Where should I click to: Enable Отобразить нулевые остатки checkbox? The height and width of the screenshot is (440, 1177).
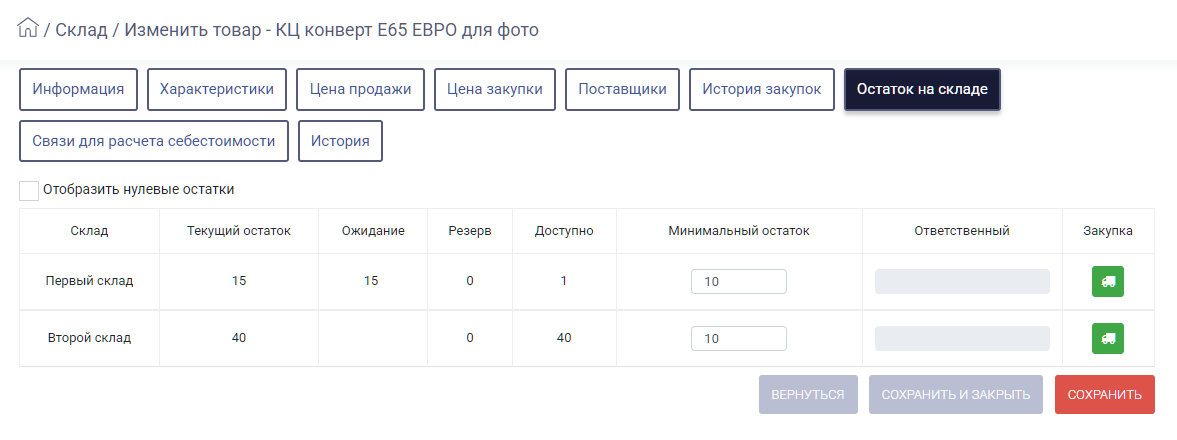pyautogui.click(x=29, y=190)
